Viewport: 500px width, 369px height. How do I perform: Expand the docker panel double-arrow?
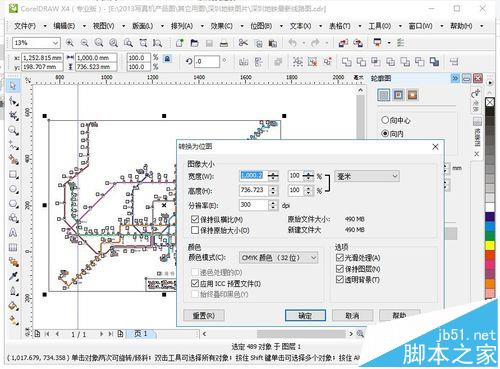tap(455, 78)
